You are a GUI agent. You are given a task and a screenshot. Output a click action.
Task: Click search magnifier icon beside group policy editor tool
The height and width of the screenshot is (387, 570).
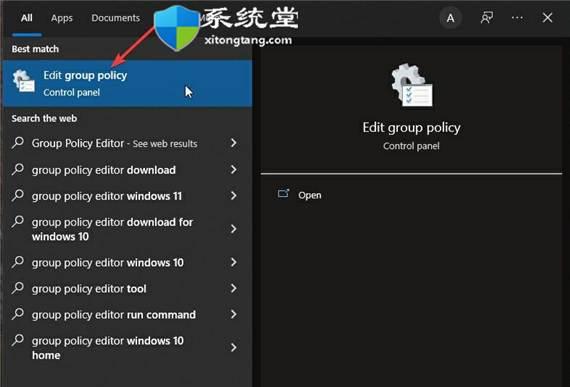point(17,288)
